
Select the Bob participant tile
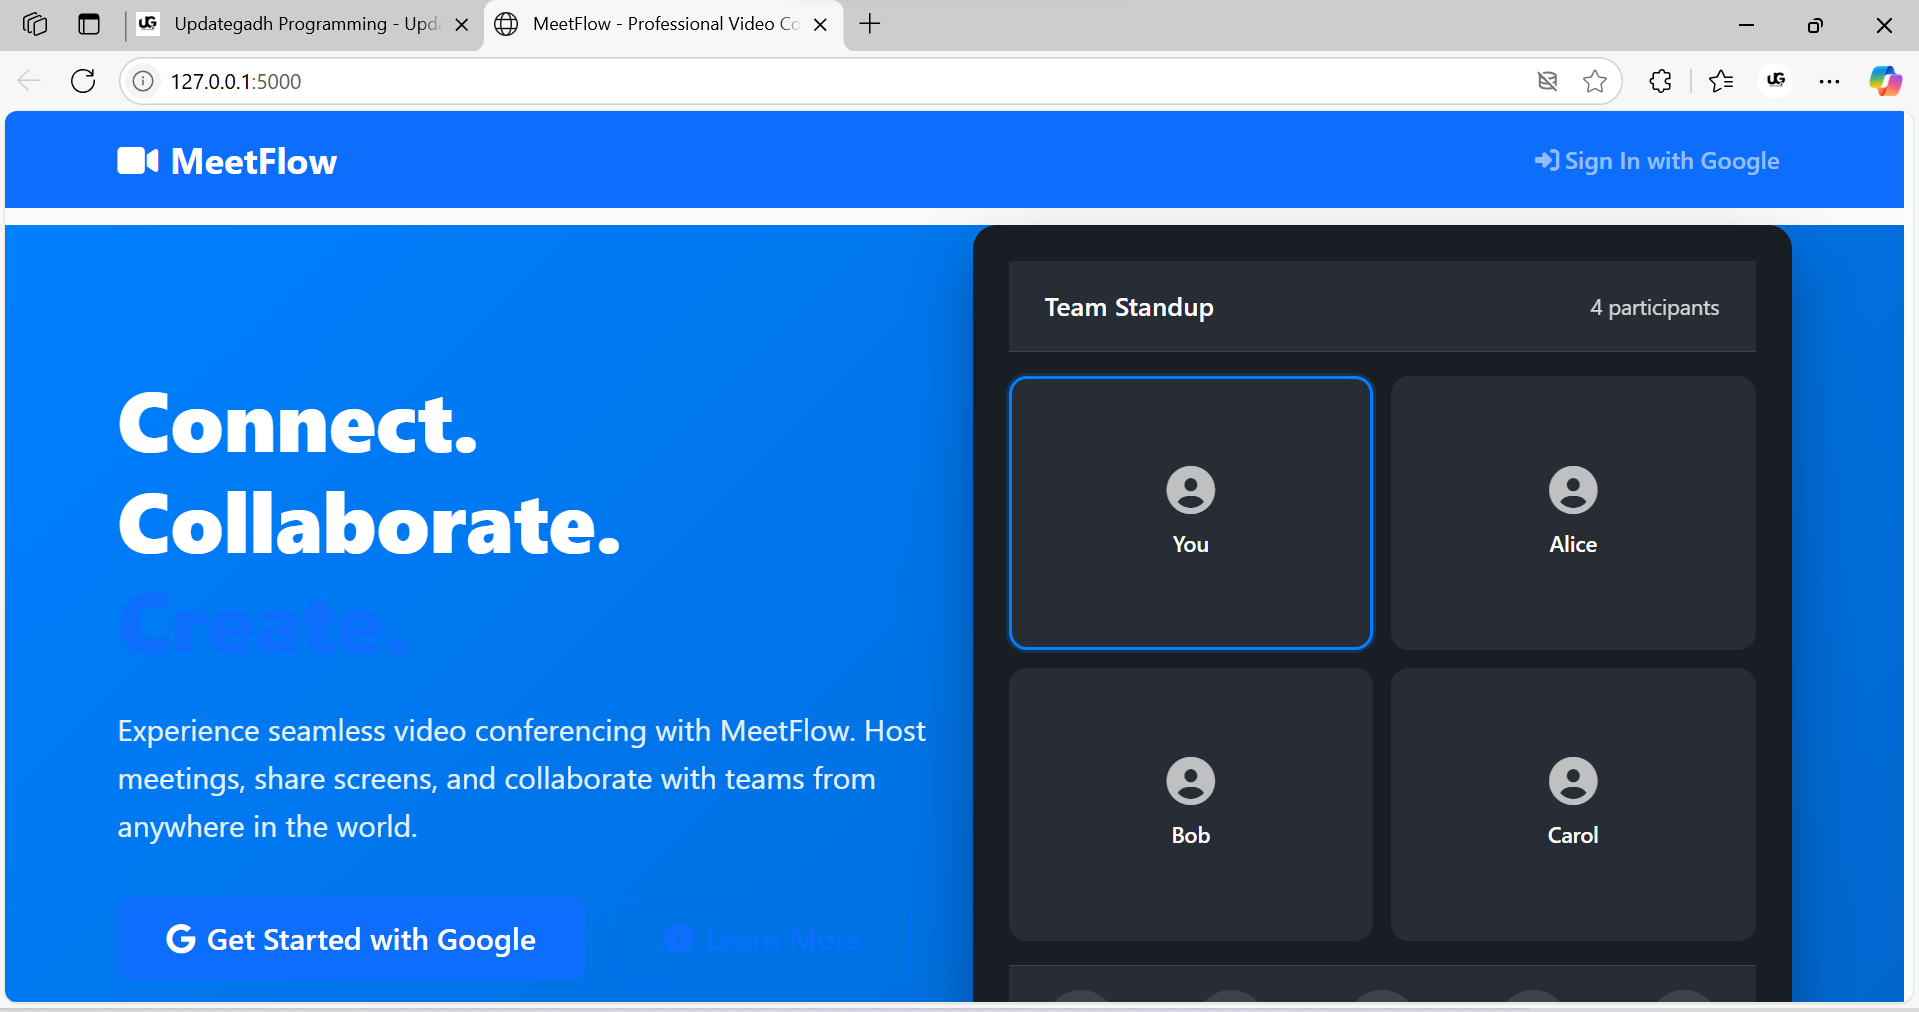tap(1190, 804)
